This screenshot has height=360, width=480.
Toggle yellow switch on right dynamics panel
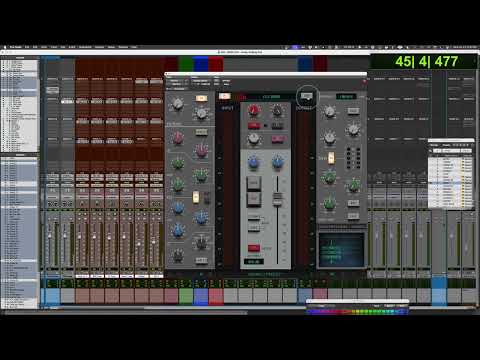331,158
